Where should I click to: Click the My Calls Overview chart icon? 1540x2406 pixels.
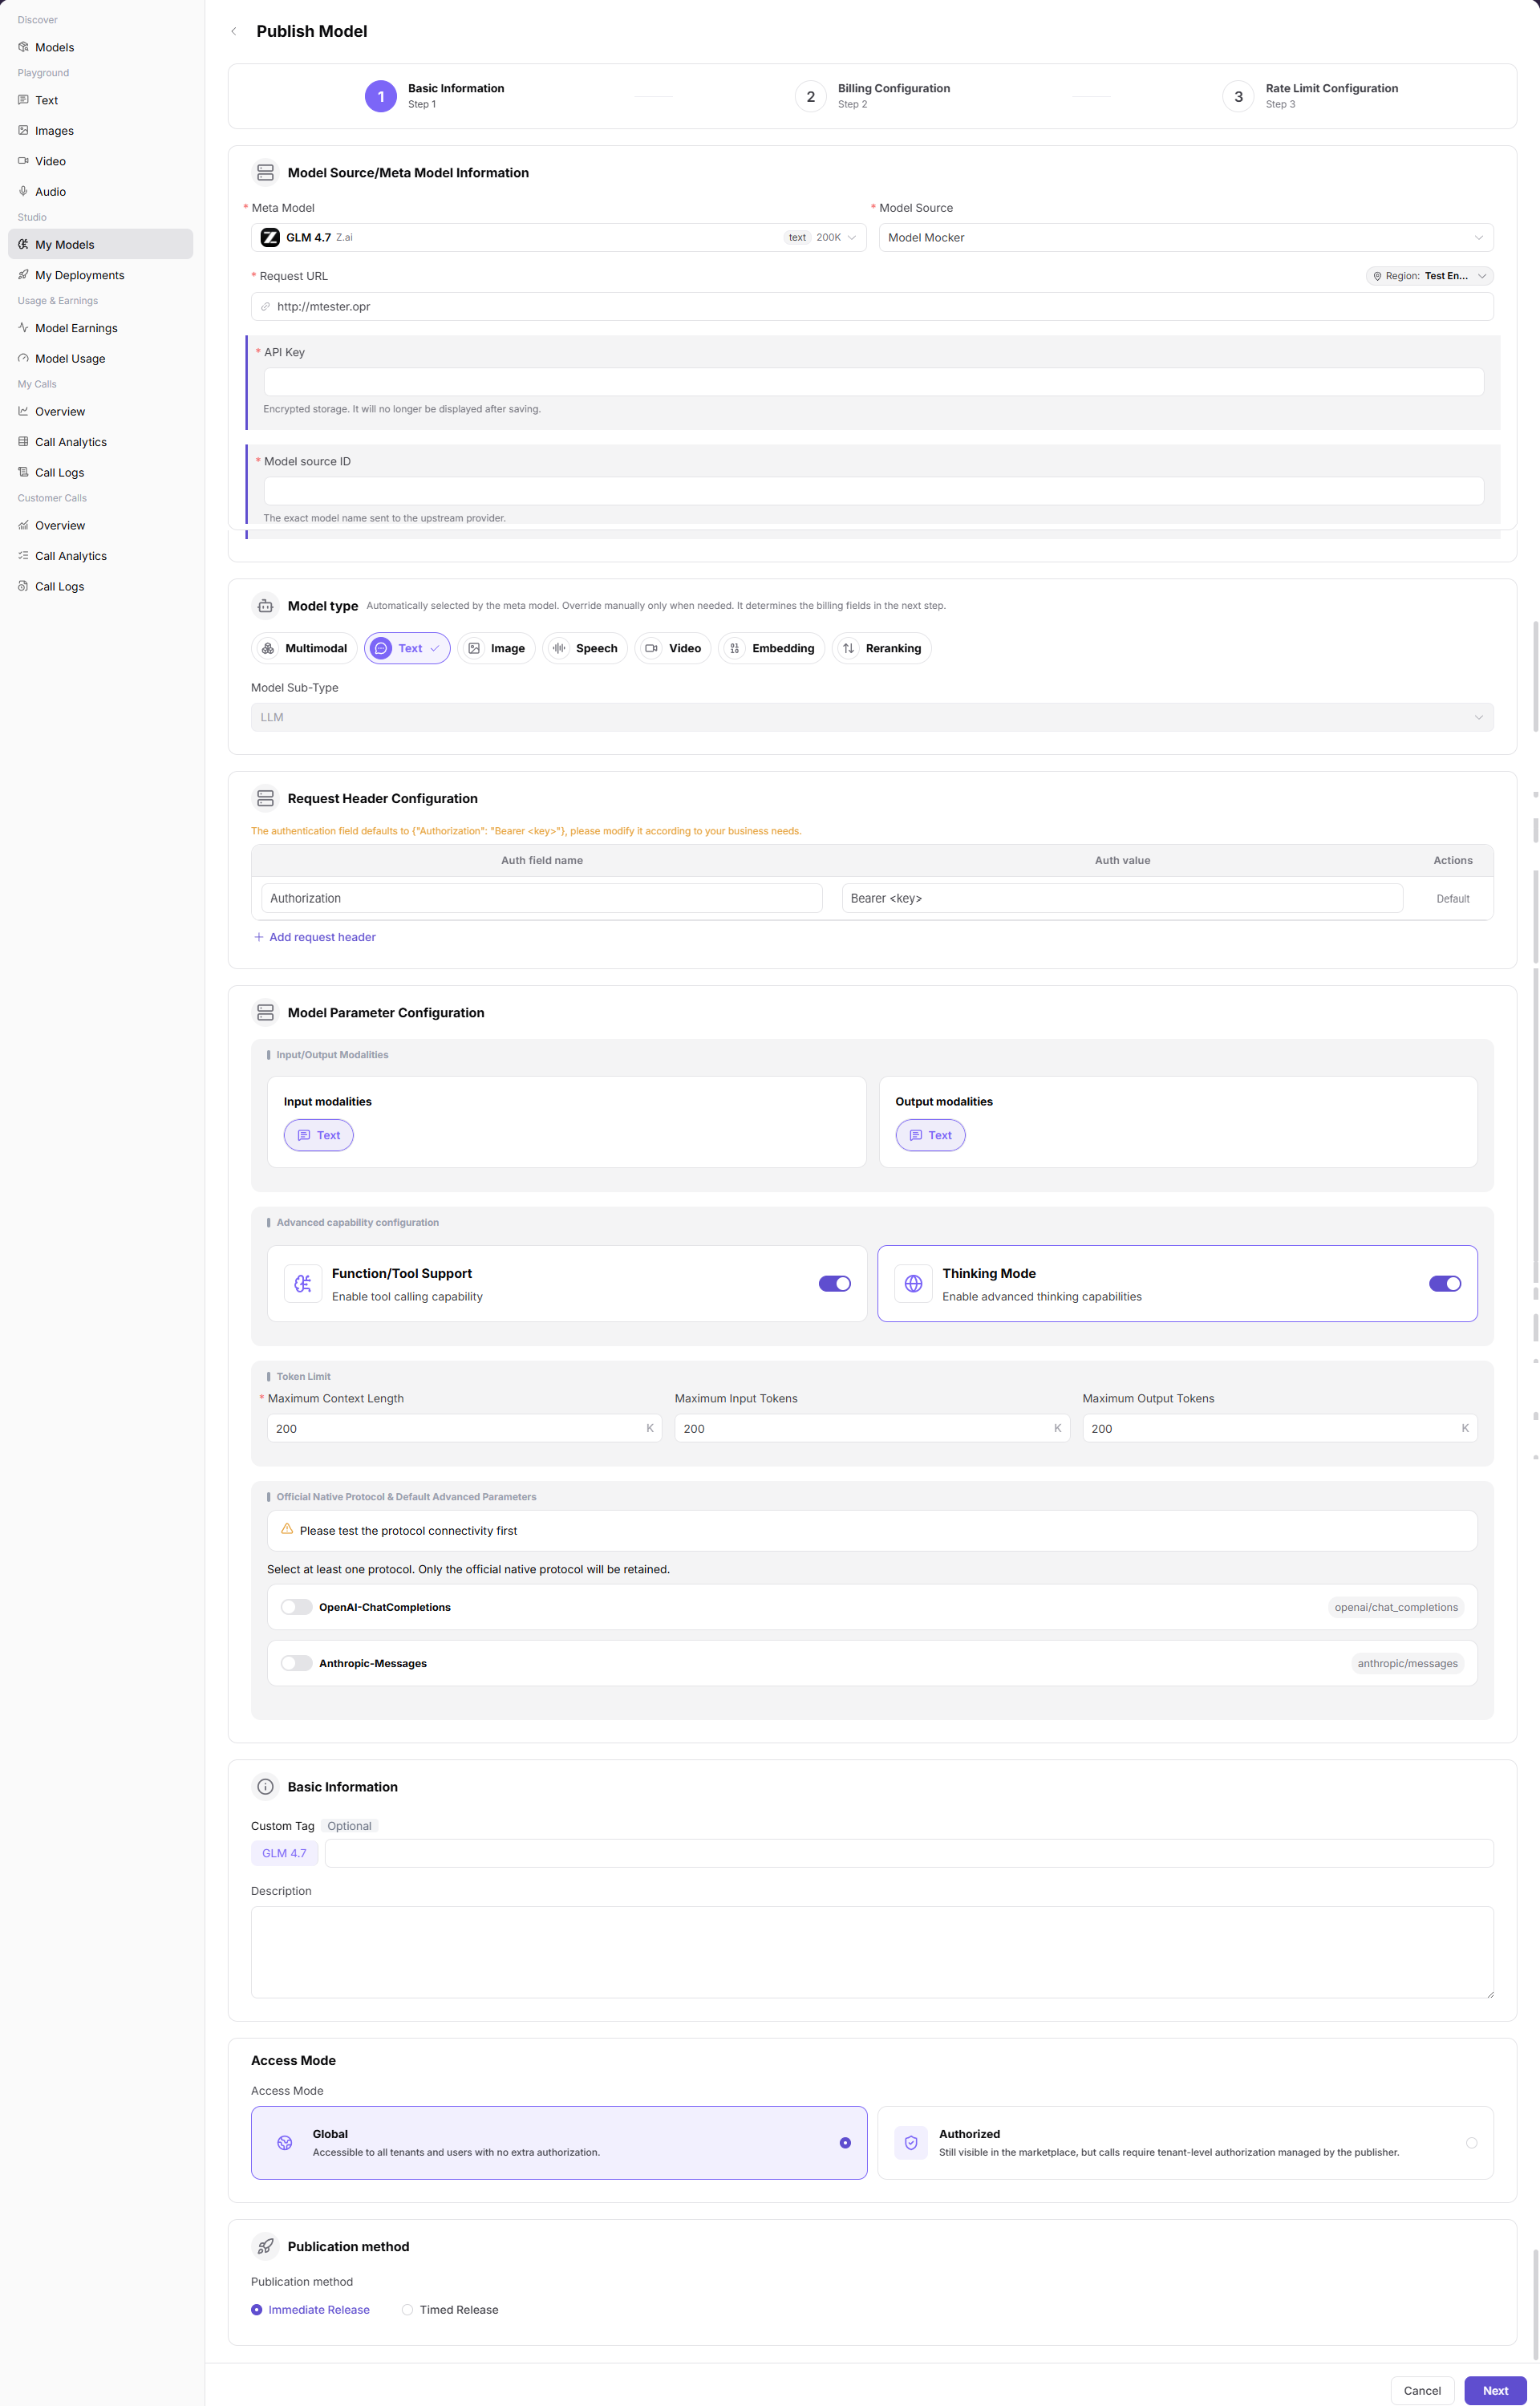tap(23, 411)
